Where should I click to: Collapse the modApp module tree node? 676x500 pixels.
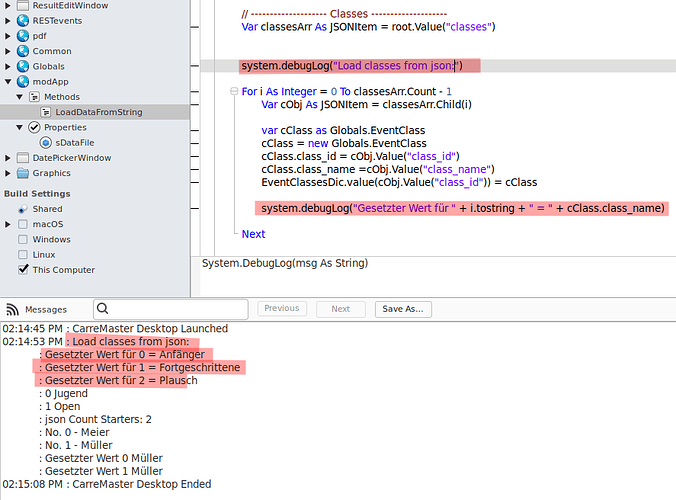(x=8, y=82)
